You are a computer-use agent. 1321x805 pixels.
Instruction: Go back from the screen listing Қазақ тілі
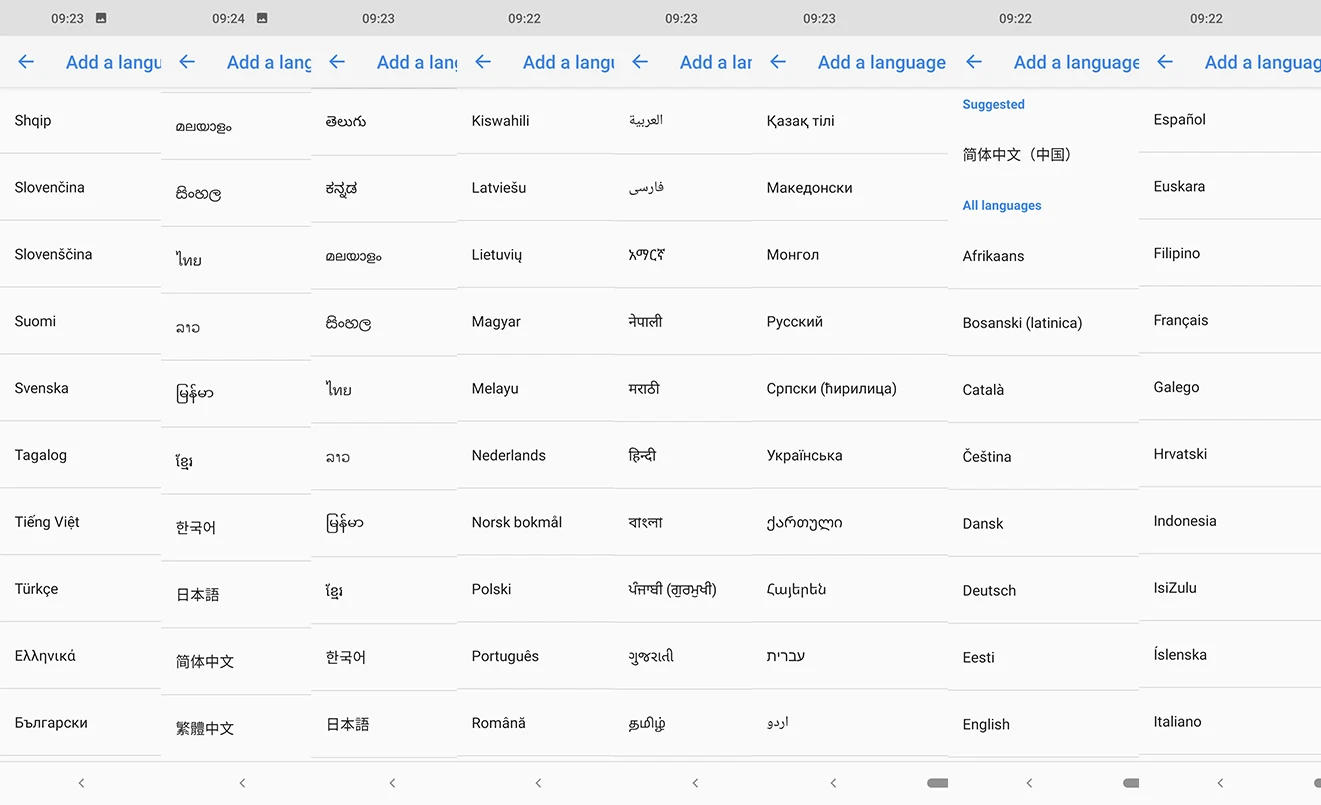778,62
